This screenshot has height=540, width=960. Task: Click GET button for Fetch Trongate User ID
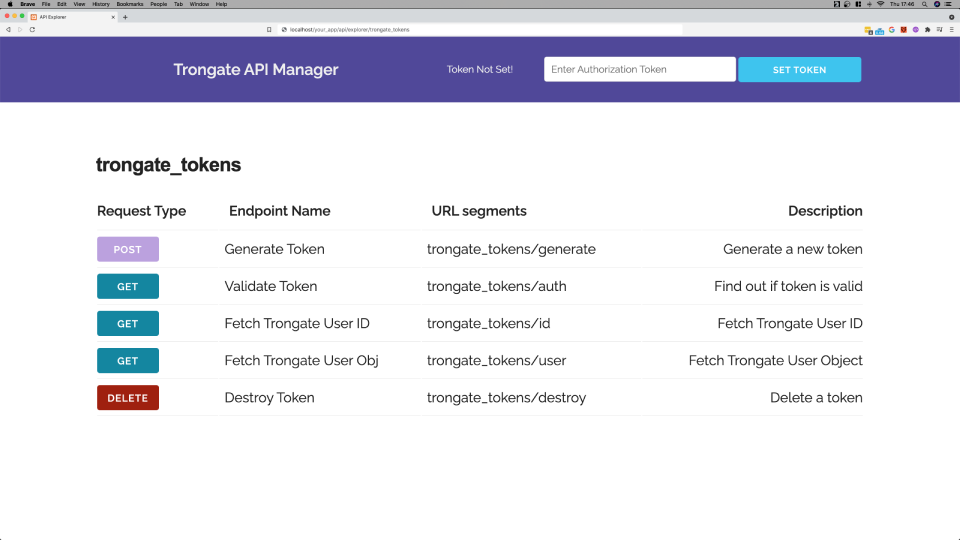127,323
